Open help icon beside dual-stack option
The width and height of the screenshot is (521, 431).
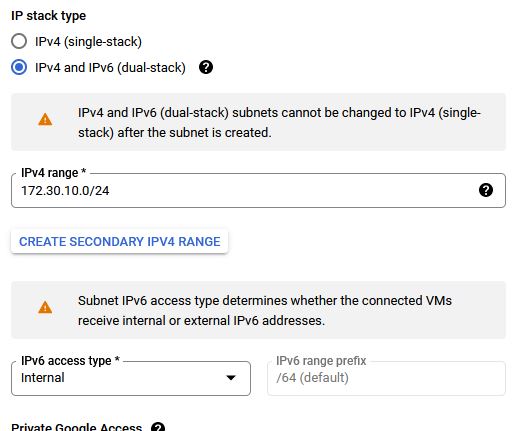[x=206, y=67]
